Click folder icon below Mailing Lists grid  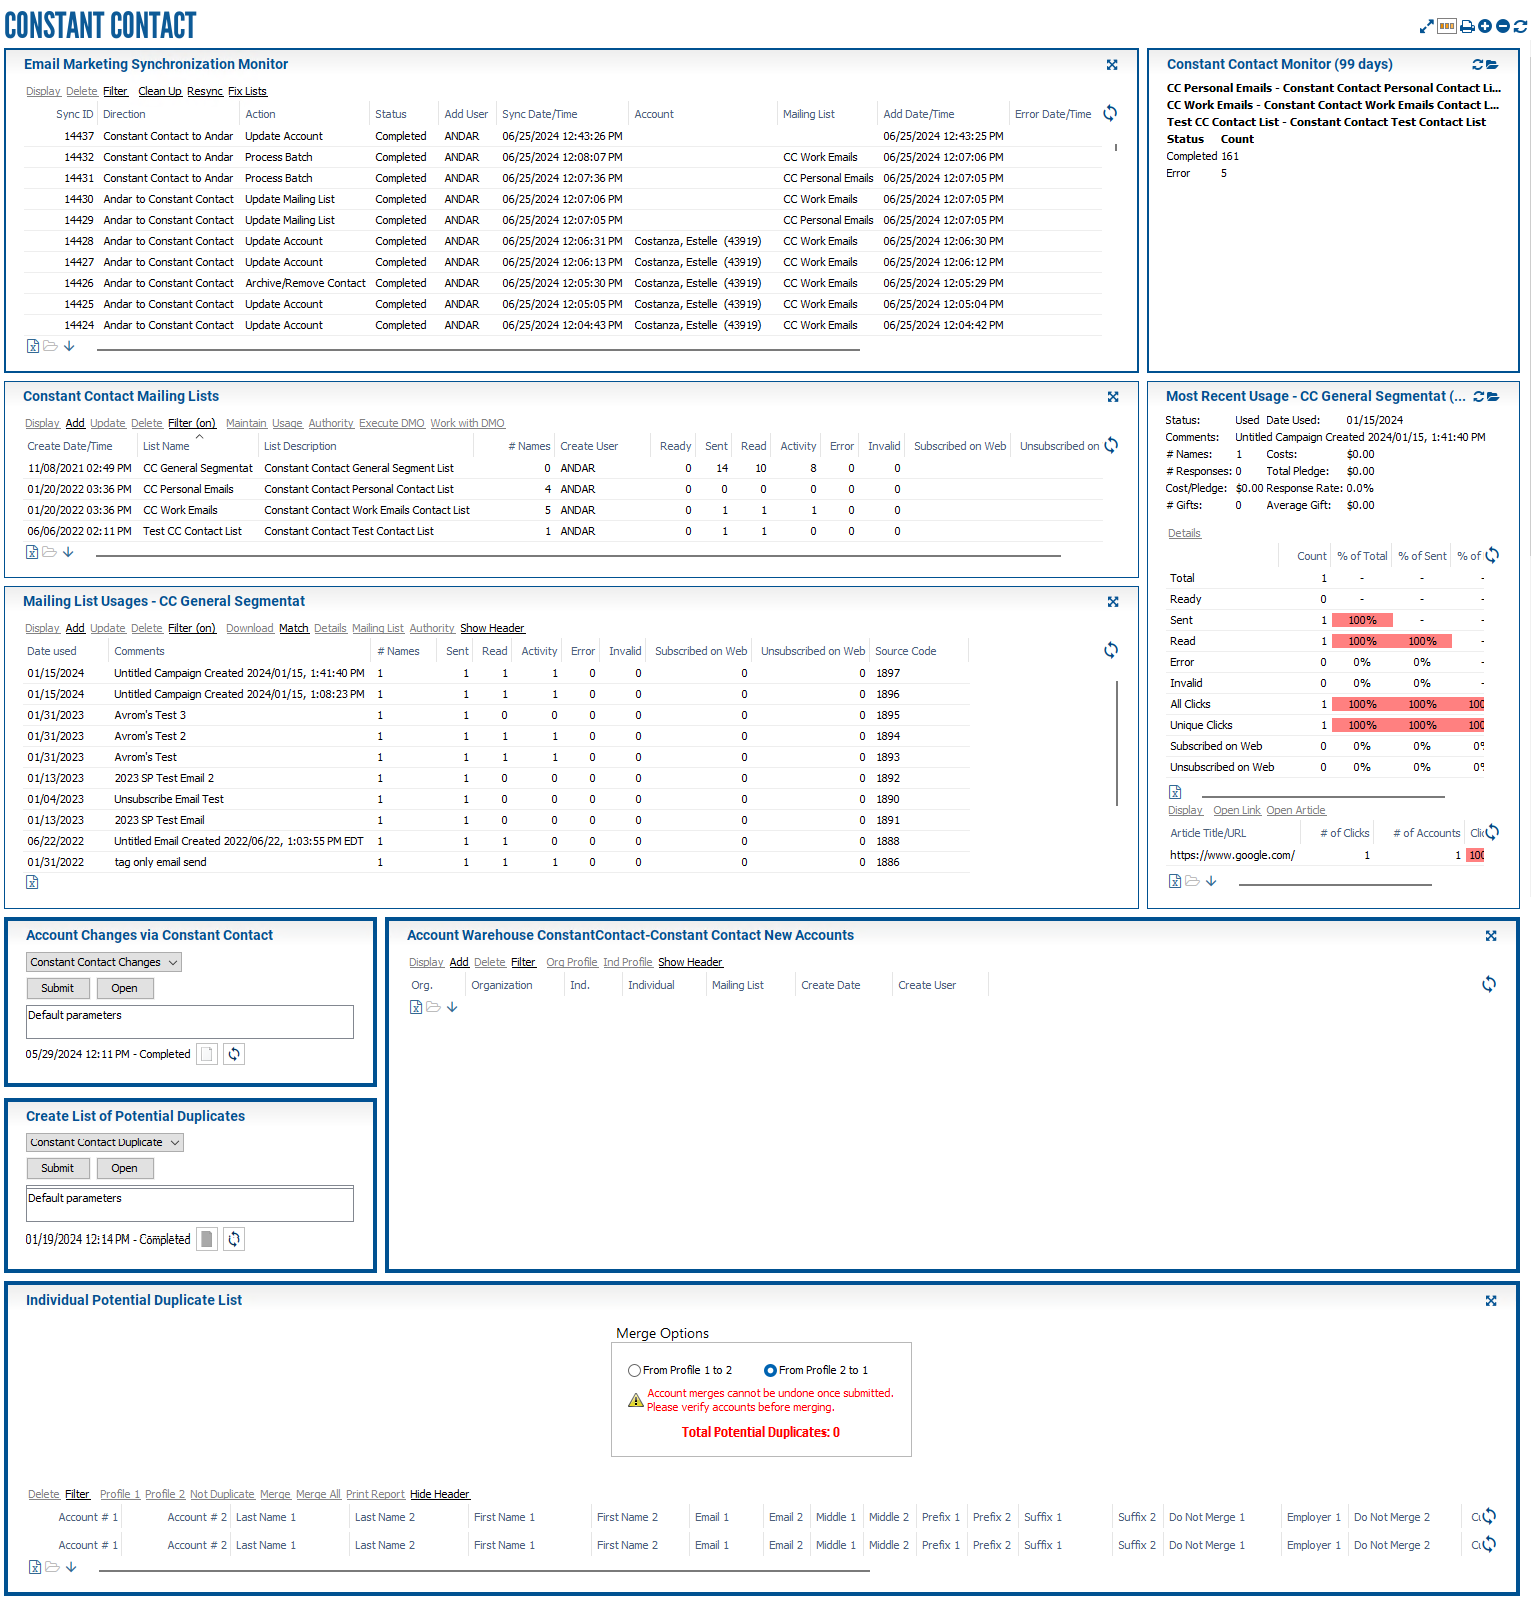tap(49, 551)
